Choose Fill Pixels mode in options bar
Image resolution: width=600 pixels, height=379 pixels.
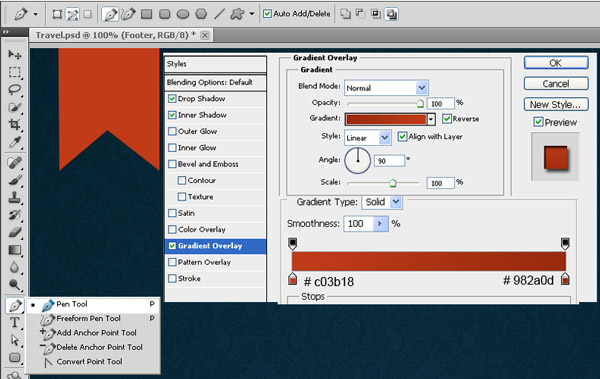pos(88,15)
